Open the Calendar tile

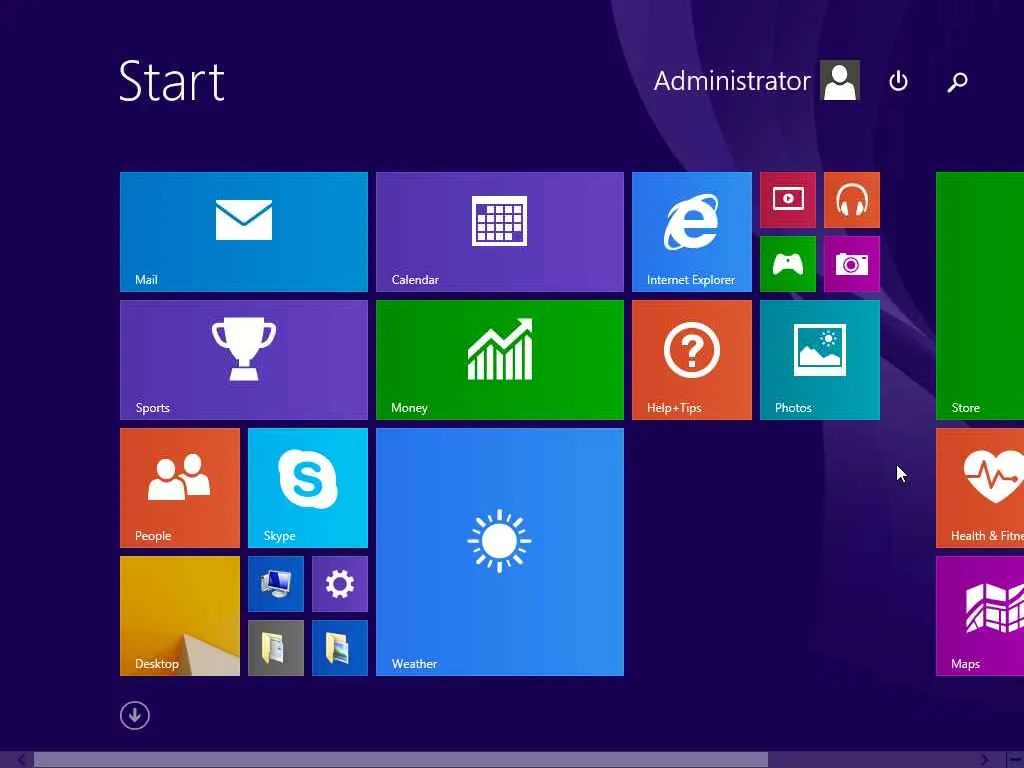(x=500, y=232)
